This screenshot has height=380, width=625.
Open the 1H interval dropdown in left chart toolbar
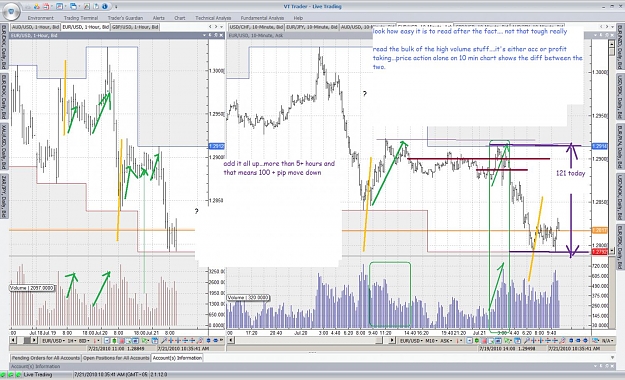tap(72, 341)
